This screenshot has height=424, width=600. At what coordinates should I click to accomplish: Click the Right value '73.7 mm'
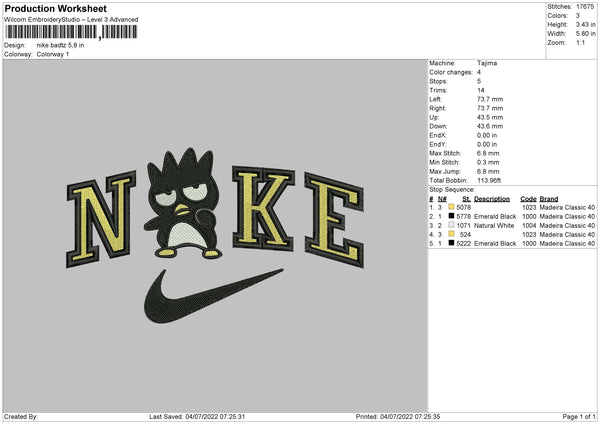[490, 108]
